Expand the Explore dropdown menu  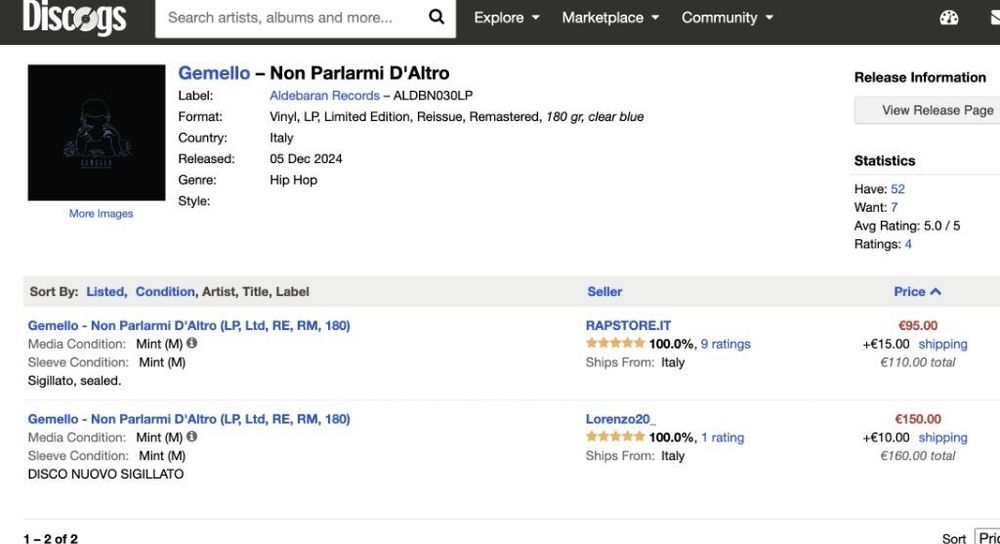[507, 18]
